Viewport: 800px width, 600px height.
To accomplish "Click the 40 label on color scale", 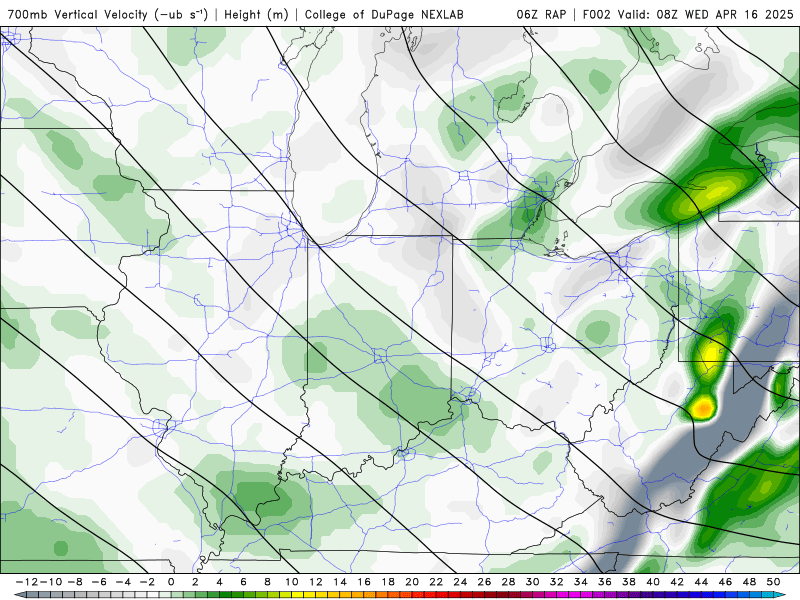I will pos(653,582).
